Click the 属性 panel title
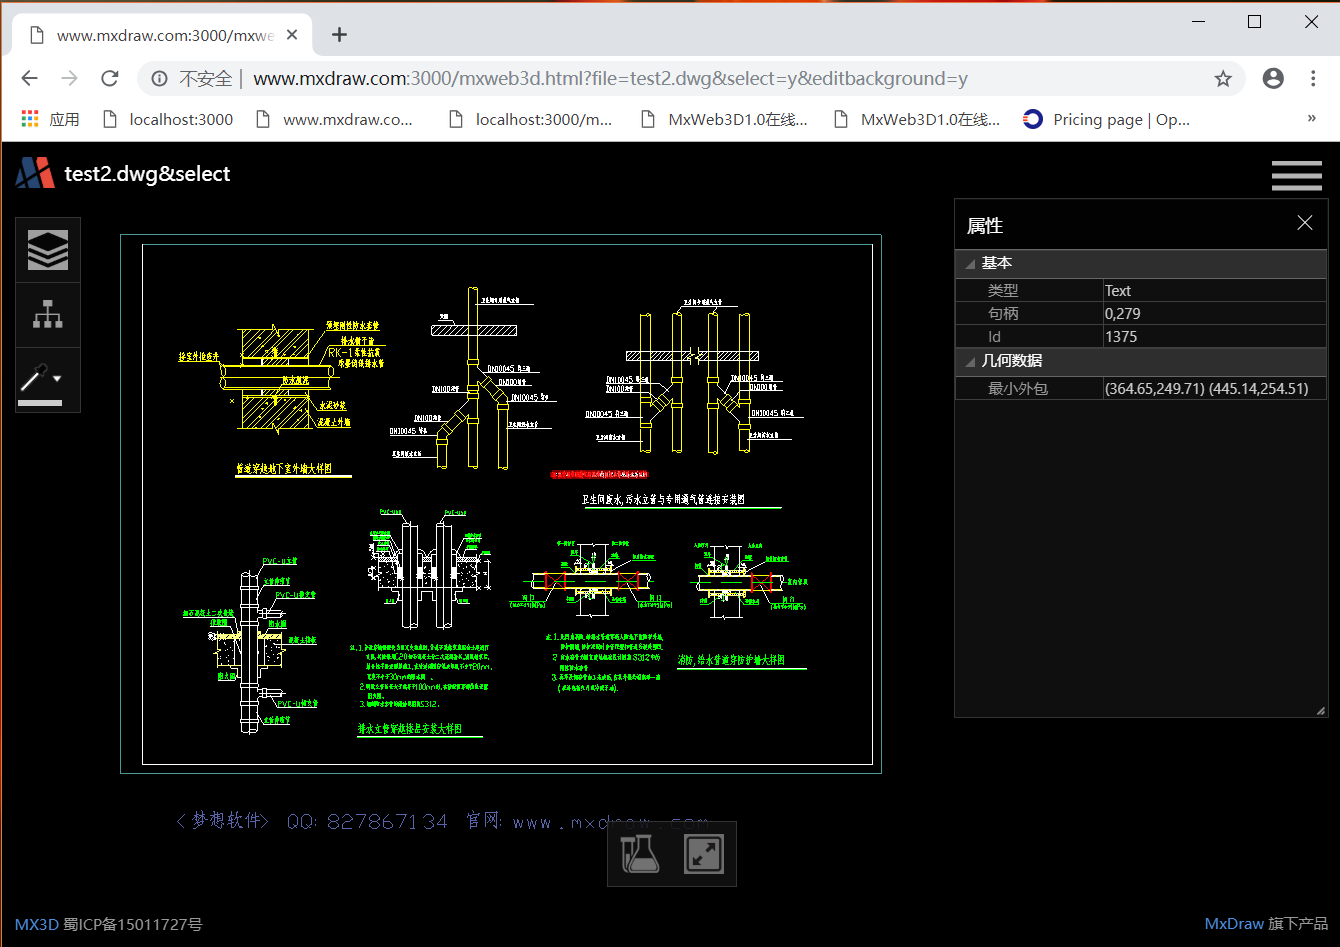Image resolution: width=1340 pixels, height=947 pixels. [x=985, y=226]
